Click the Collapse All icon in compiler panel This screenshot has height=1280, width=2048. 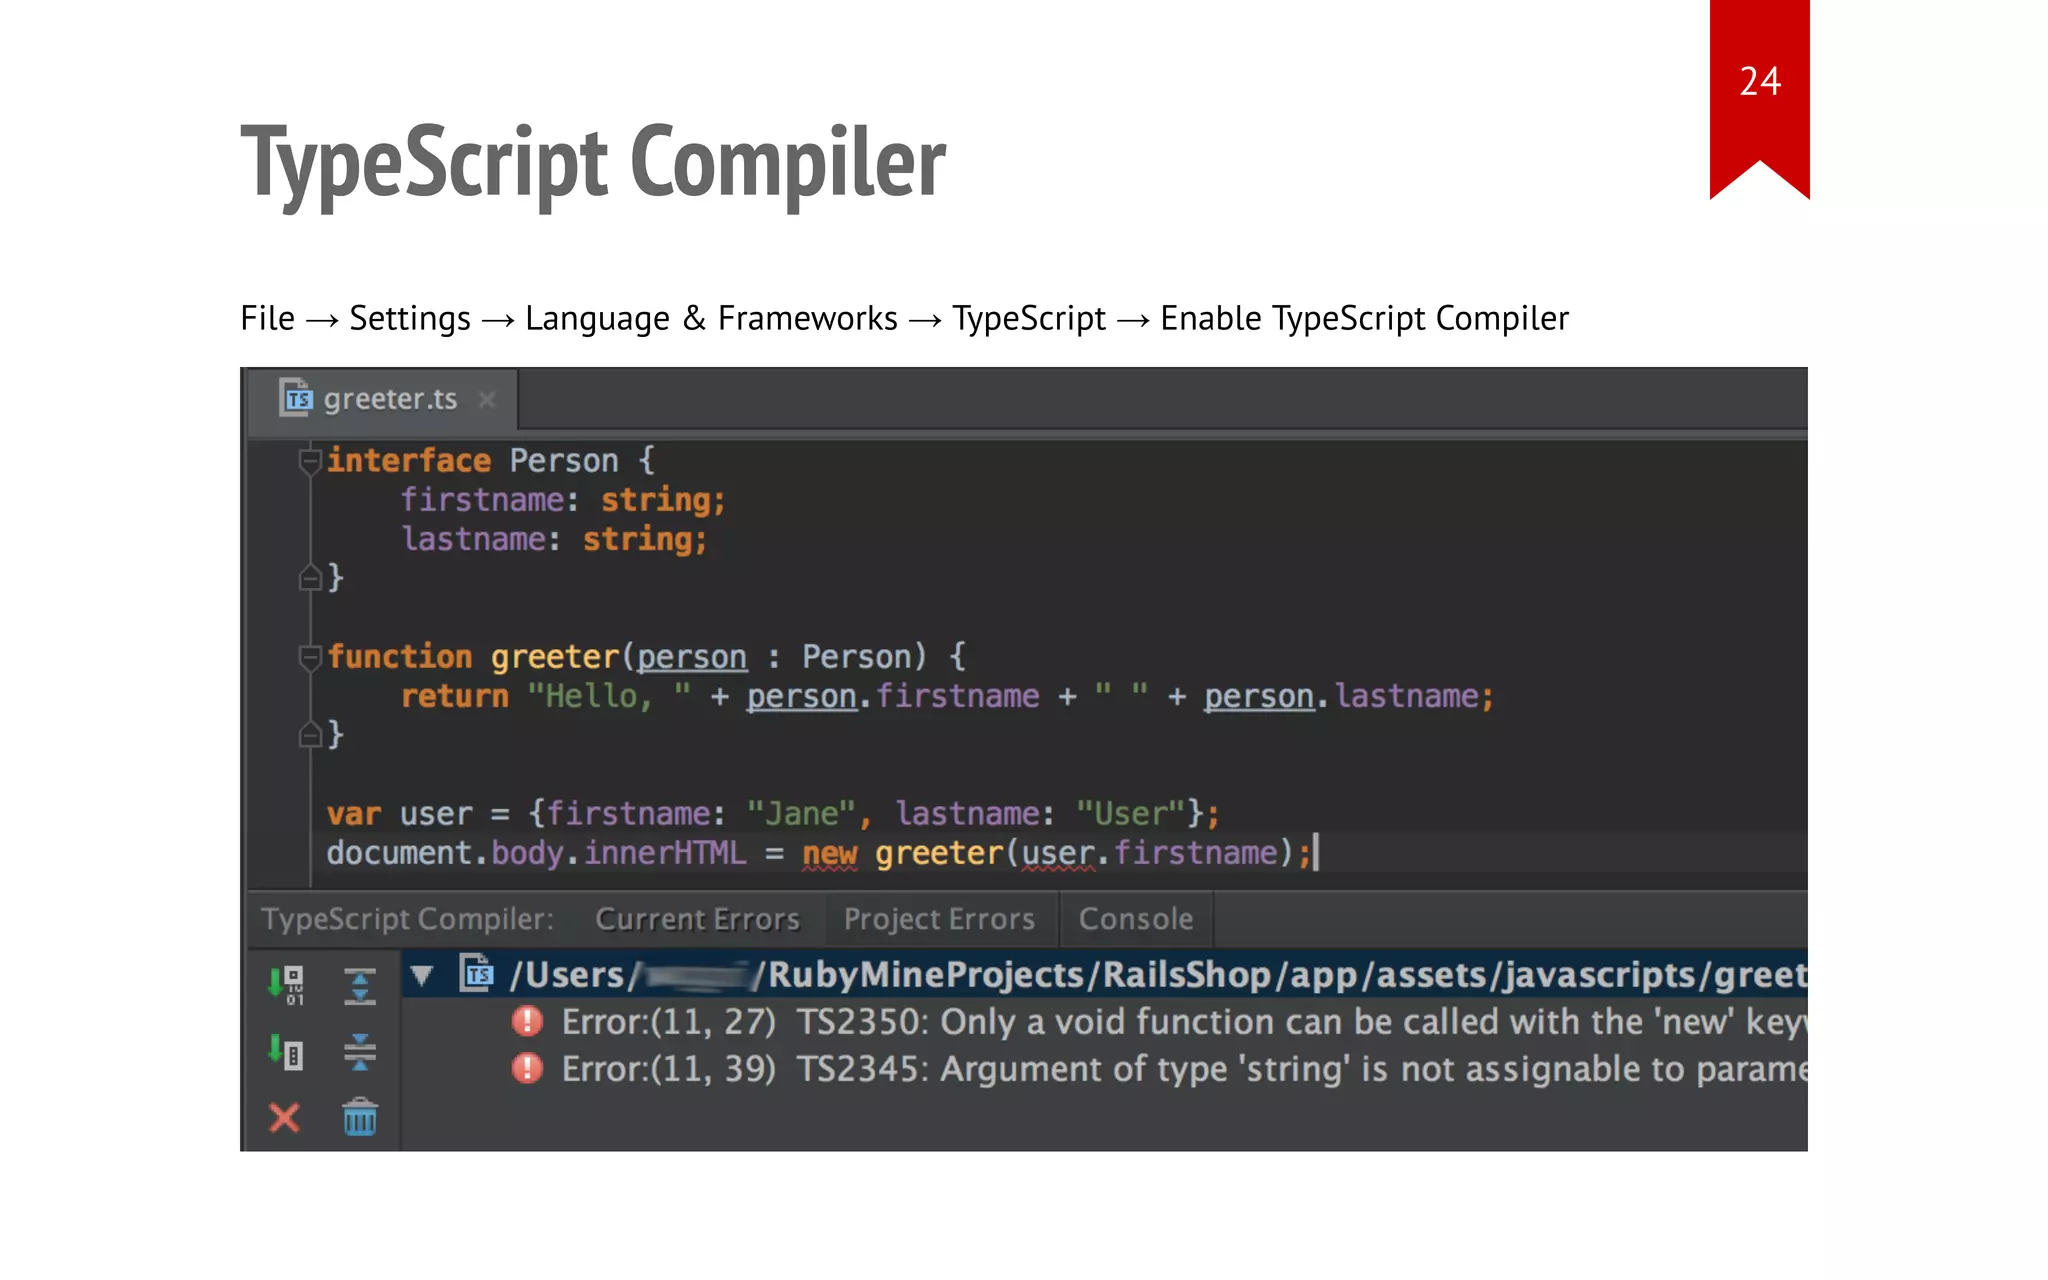(359, 1052)
